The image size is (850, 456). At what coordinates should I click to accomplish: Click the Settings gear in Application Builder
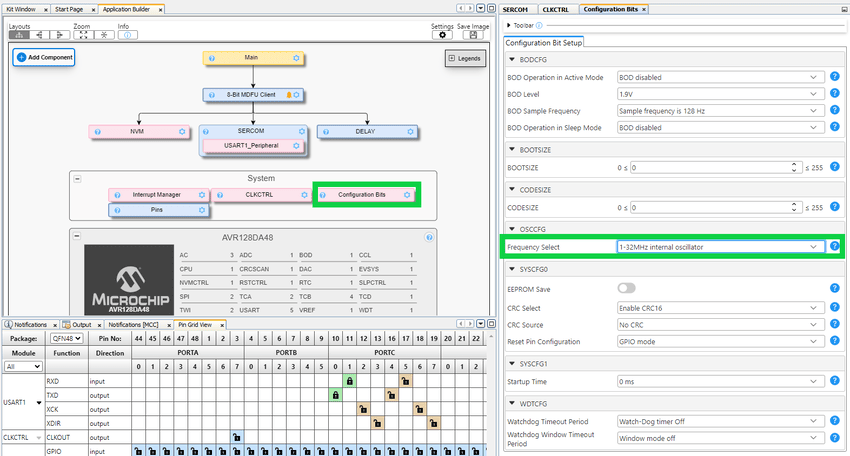tap(442, 35)
